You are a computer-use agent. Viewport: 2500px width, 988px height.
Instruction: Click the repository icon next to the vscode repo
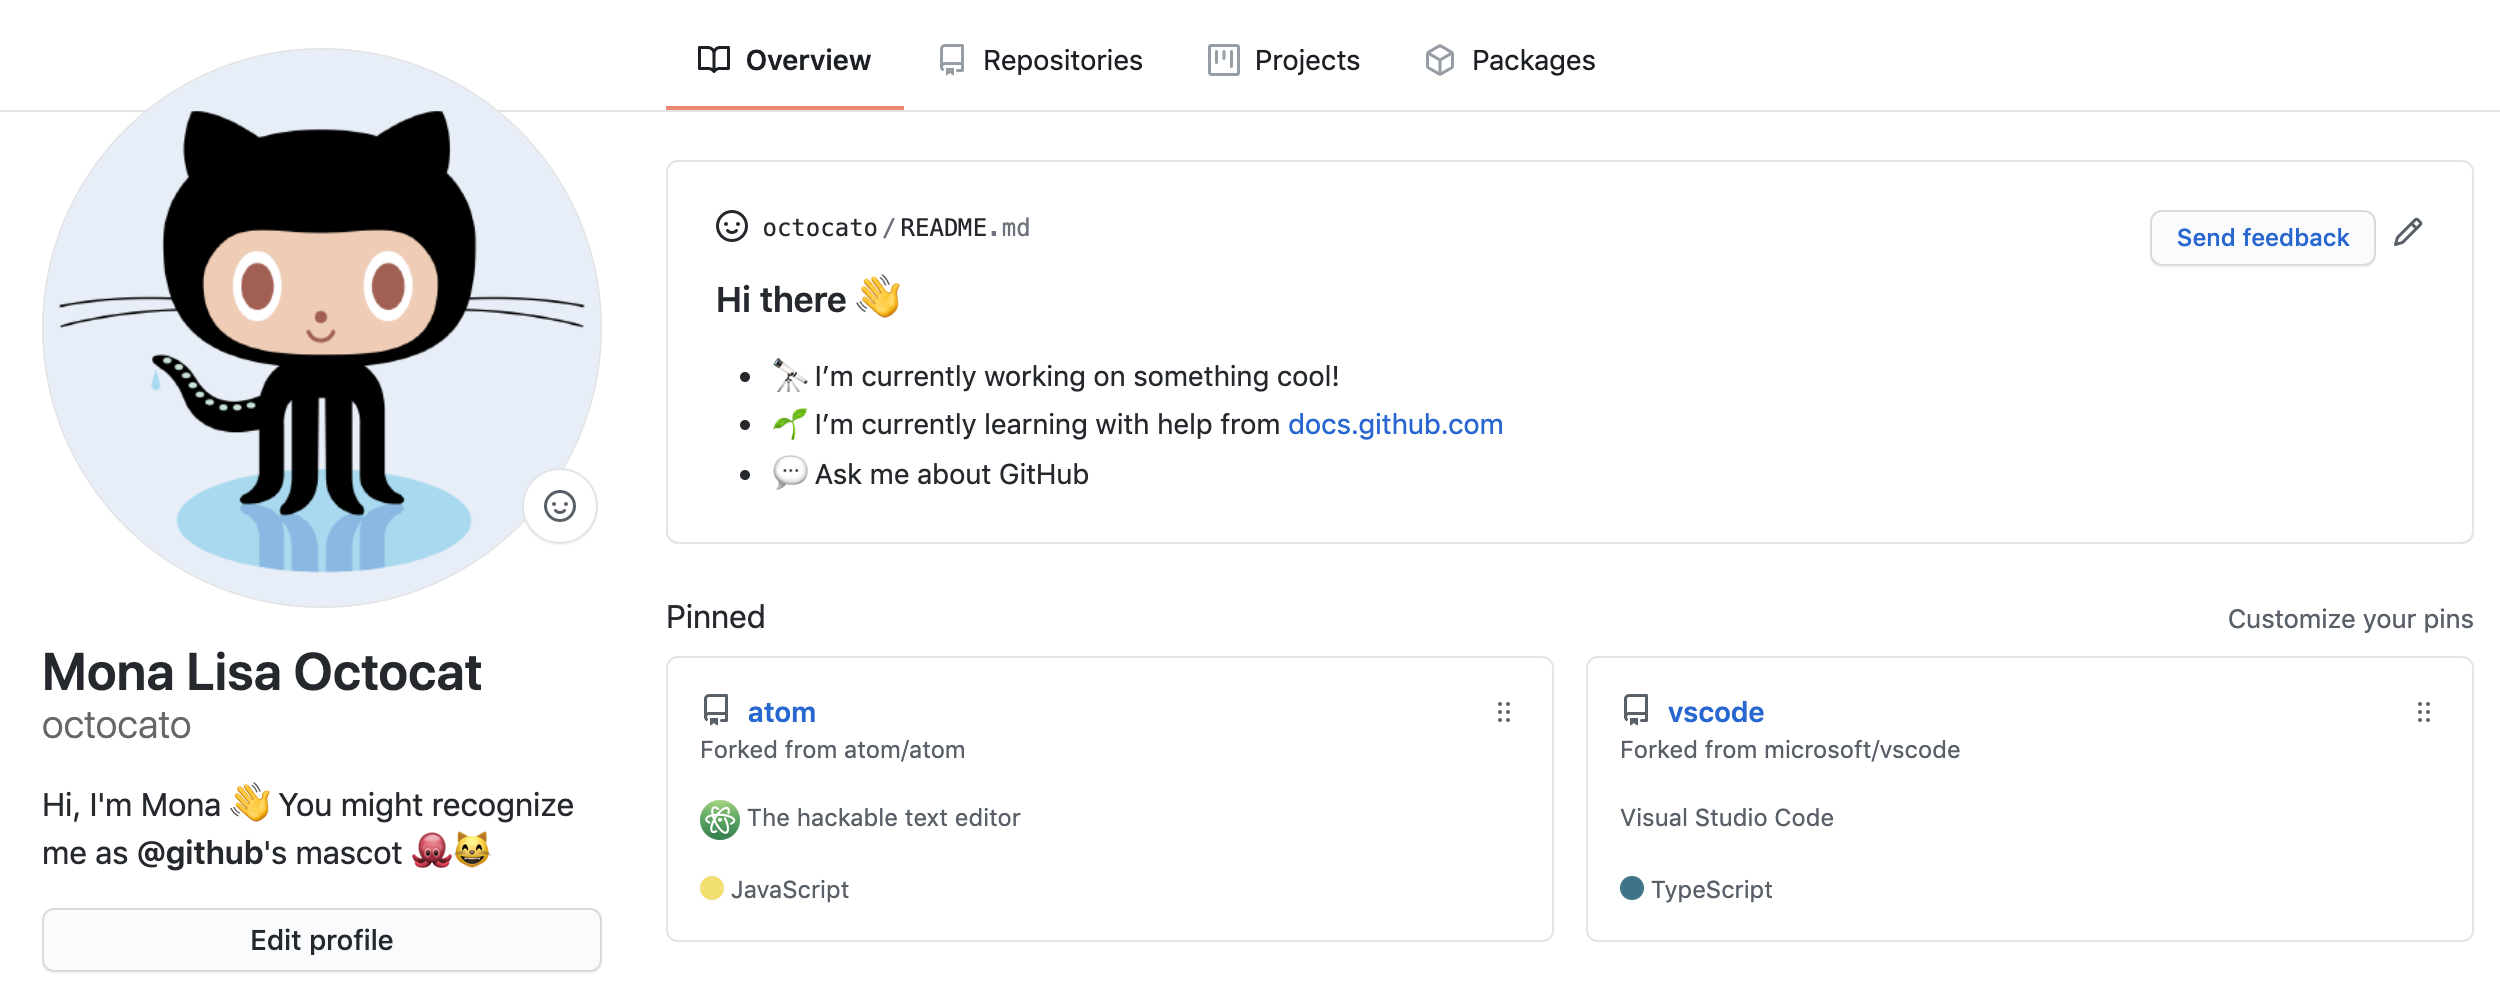(x=1637, y=711)
